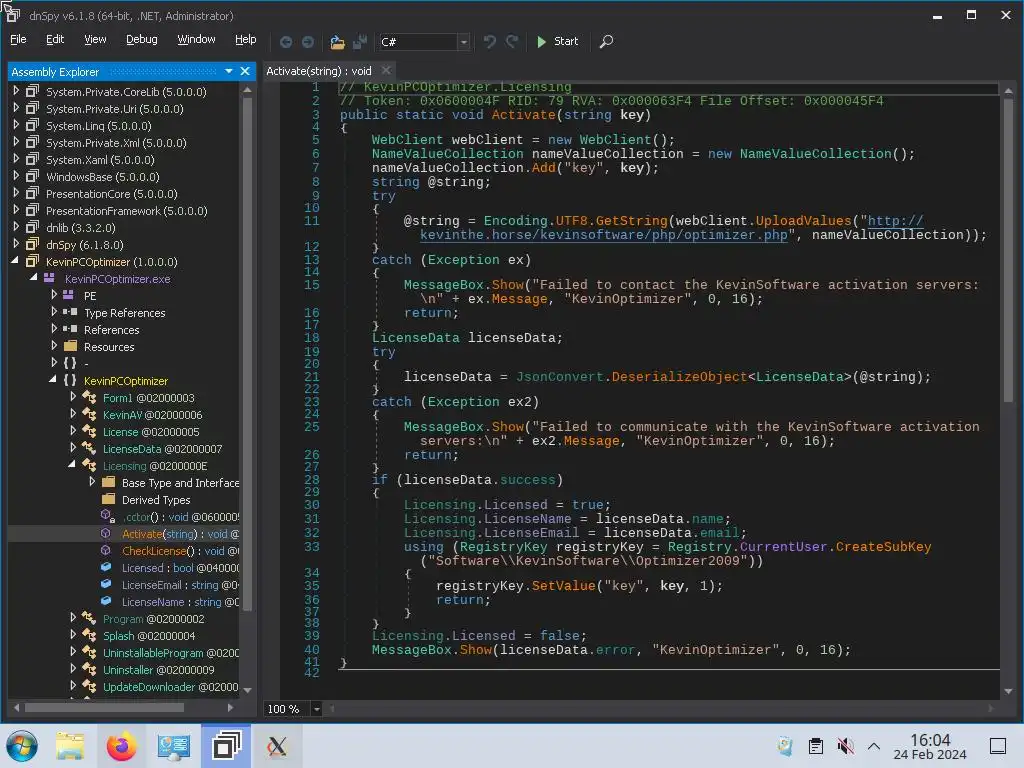Click the Activate method icon in tree
Screen dimensions: 1024x768
coord(106,534)
